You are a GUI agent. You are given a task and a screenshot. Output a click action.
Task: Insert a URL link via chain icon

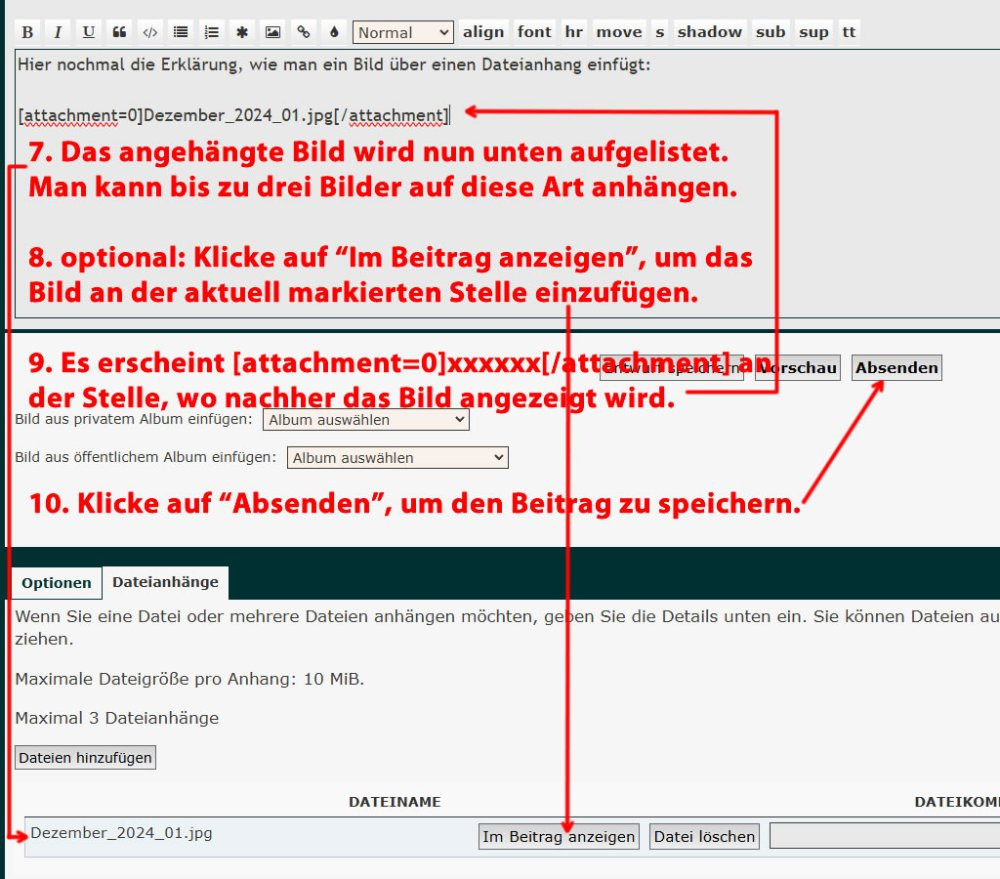pos(303,32)
